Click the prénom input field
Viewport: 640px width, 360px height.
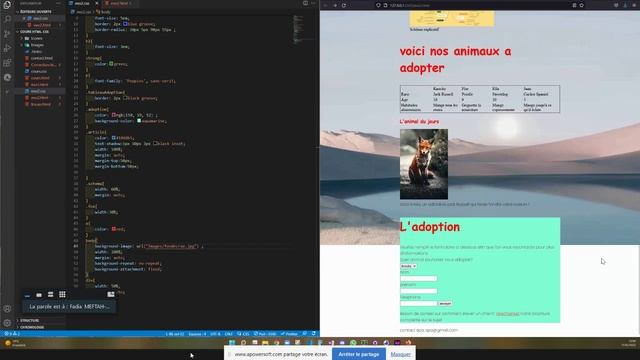[419, 291]
